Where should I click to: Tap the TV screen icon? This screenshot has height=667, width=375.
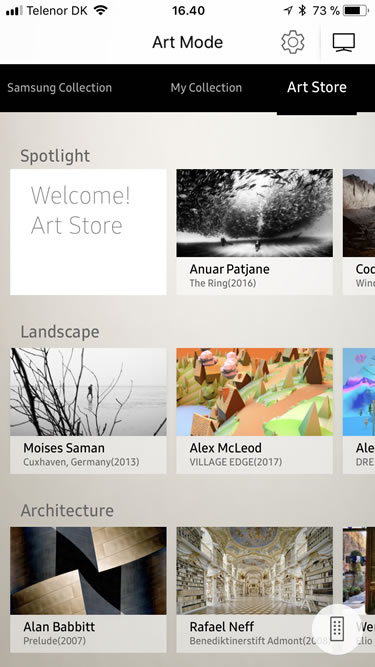click(344, 42)
